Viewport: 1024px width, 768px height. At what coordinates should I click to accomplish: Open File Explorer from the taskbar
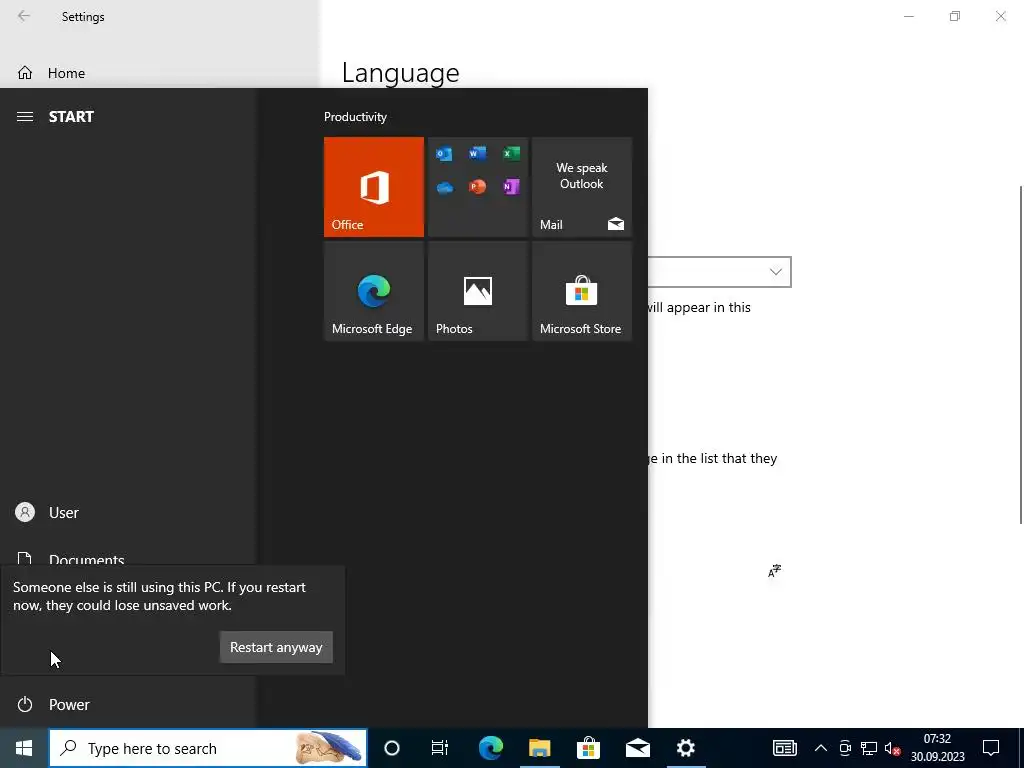[x=539, y=748]
